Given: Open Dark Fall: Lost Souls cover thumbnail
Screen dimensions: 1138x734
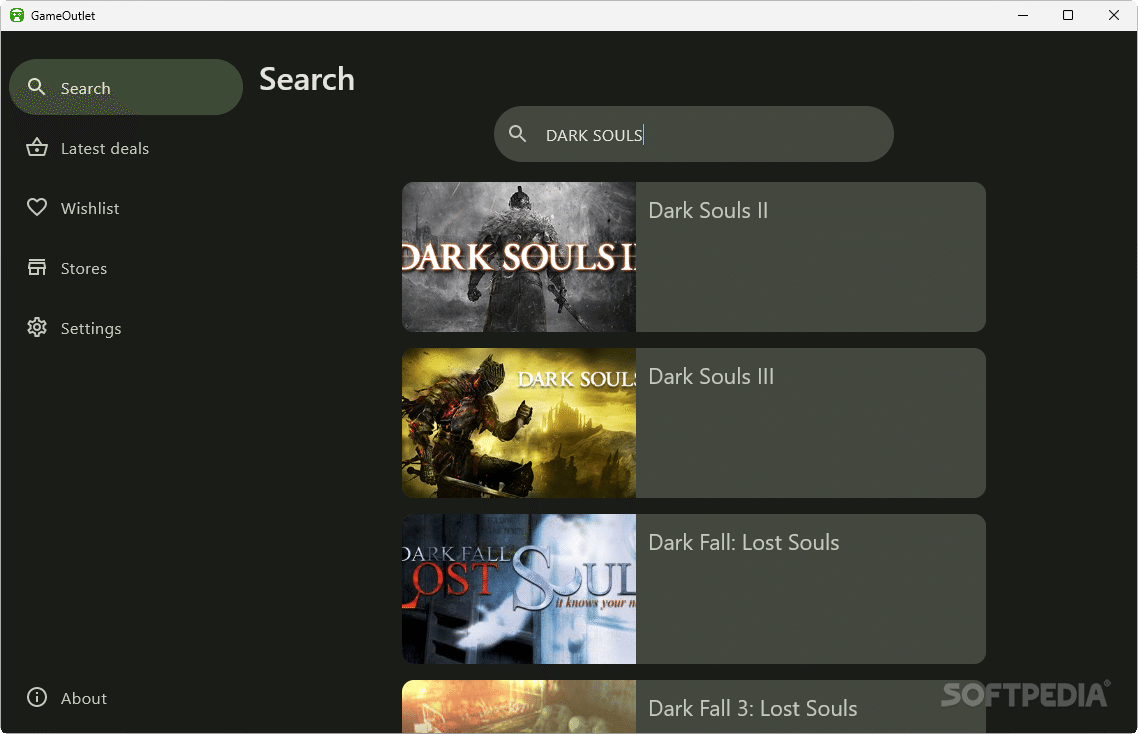Looking at the screenshot, I should point(519,589).
